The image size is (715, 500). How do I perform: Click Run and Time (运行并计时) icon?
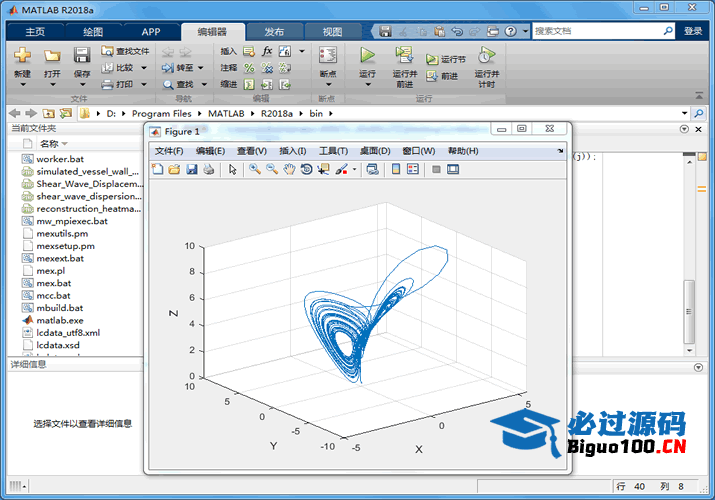(487, 55)
